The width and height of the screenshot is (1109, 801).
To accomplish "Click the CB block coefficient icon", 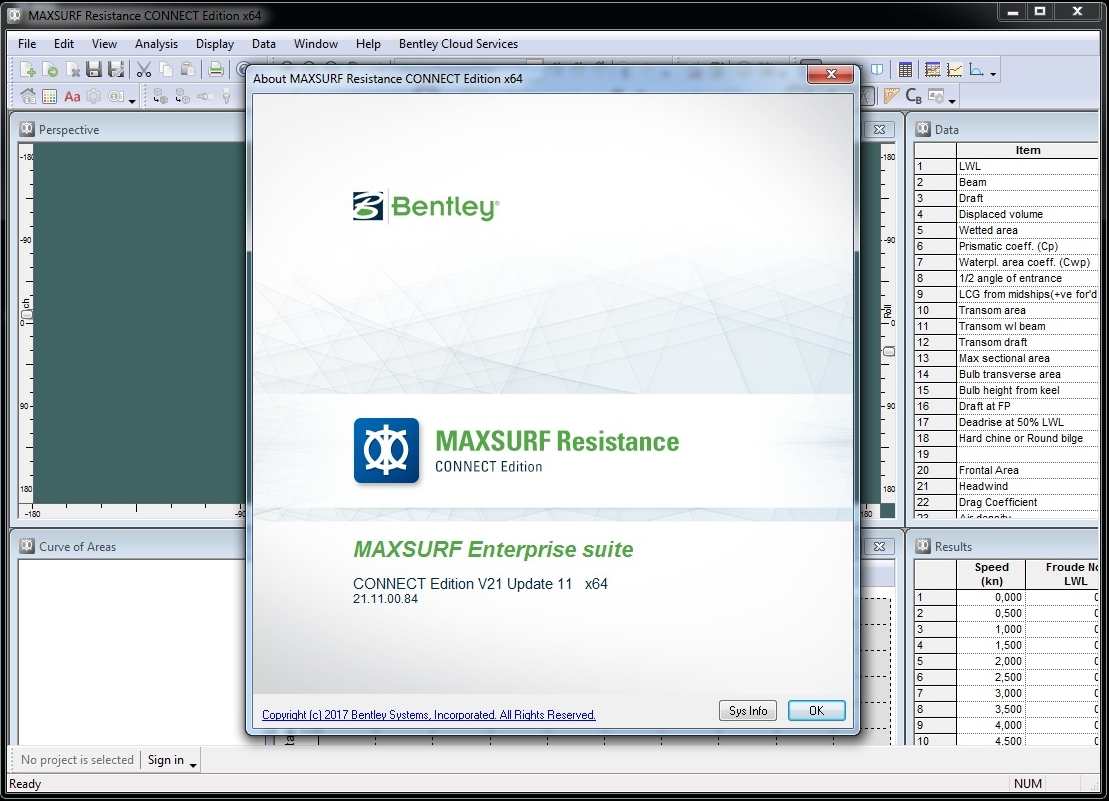I will [914, 96].
